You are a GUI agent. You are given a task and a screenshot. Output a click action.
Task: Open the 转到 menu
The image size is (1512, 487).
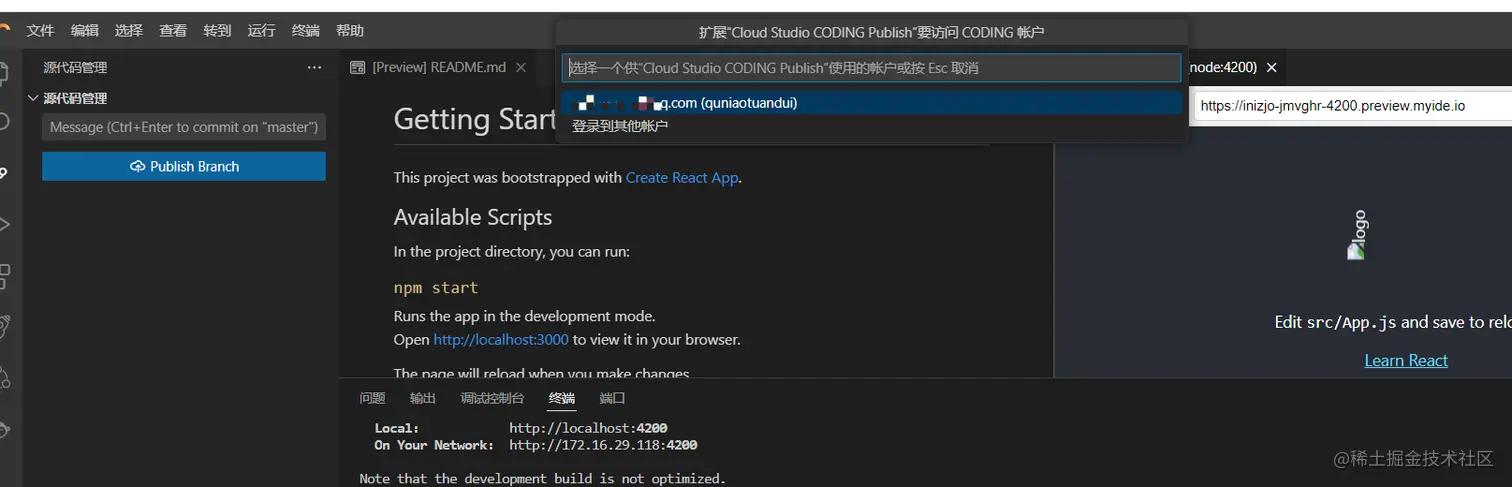(x=217, y=31)
